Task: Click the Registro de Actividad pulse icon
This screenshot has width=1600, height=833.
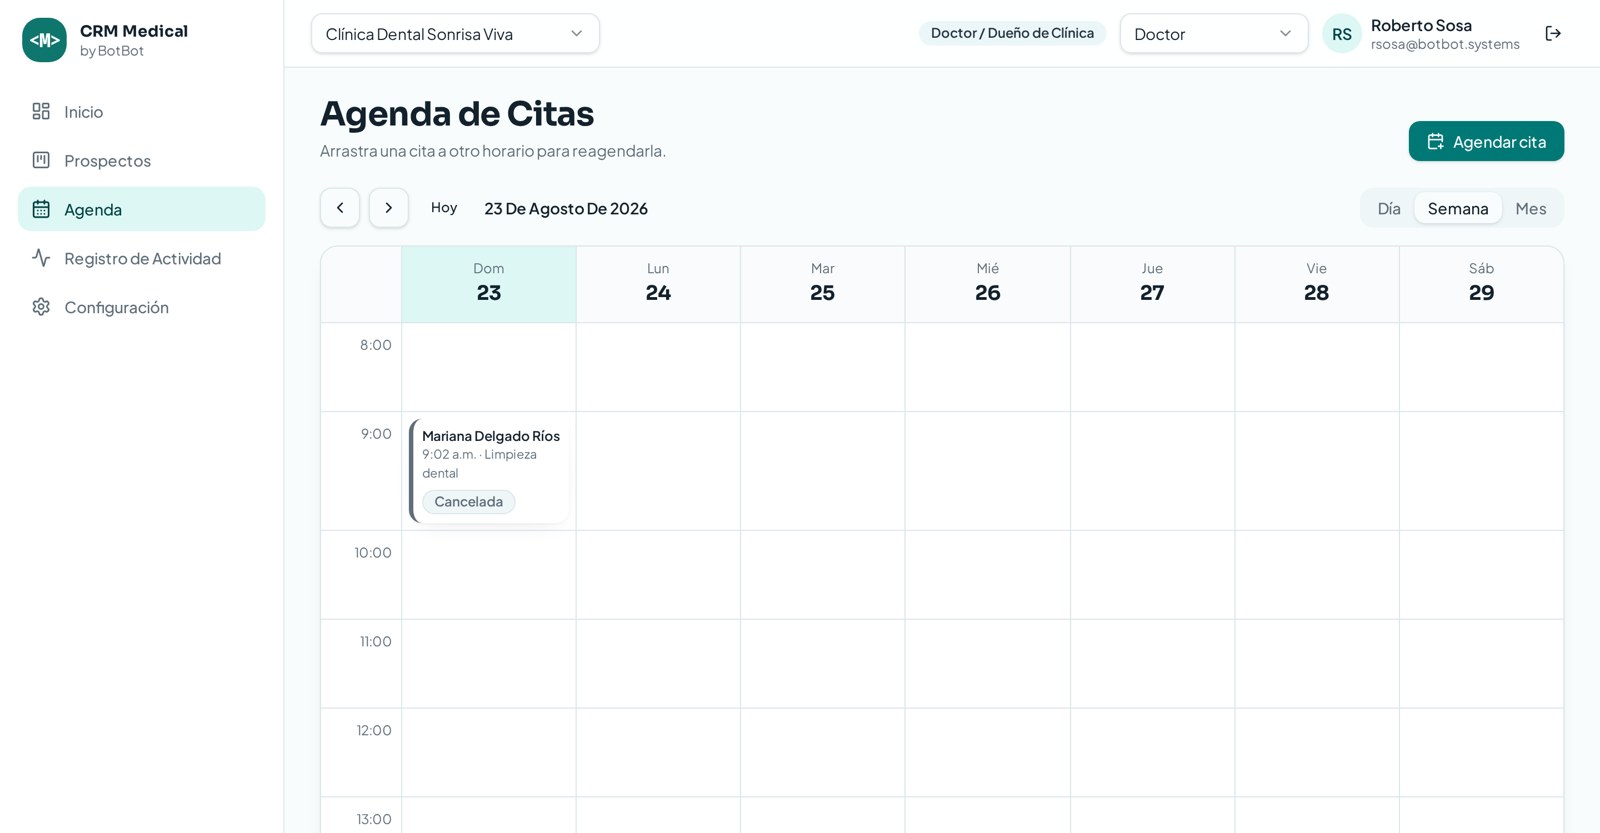Action: click(41, 258)
